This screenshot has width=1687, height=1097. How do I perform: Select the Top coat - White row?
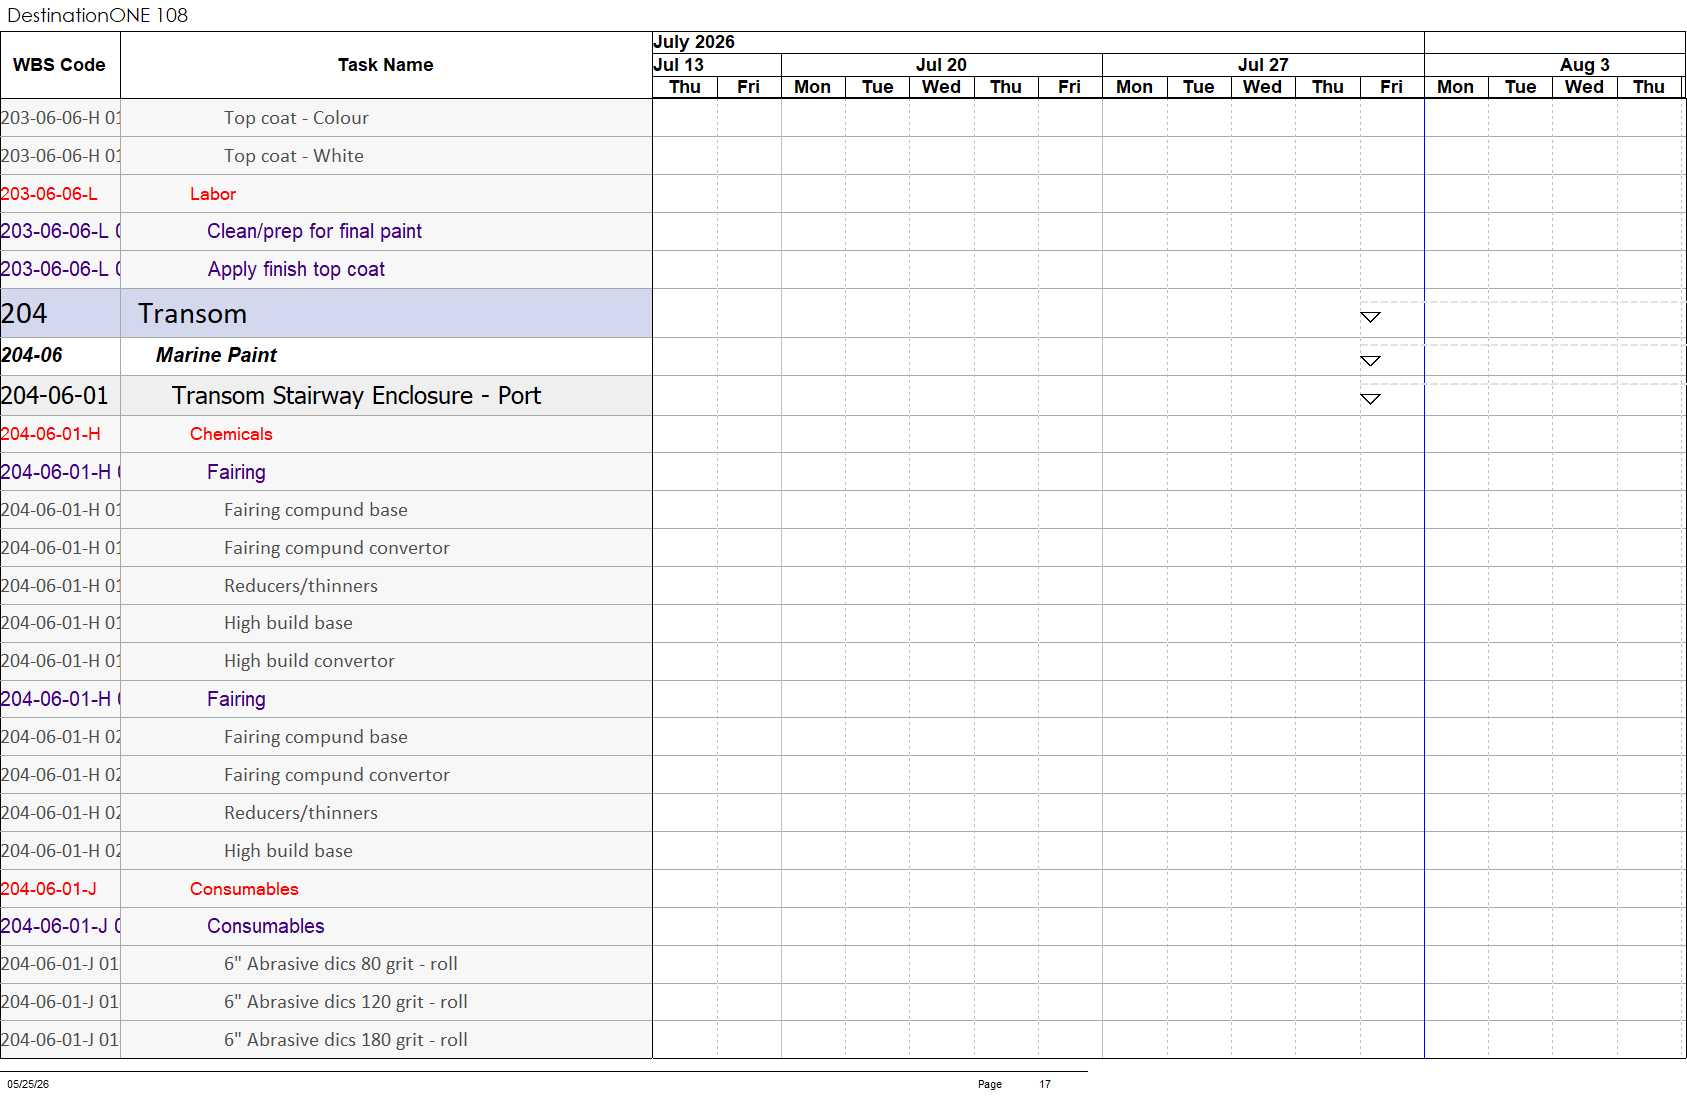coord(326,156)
